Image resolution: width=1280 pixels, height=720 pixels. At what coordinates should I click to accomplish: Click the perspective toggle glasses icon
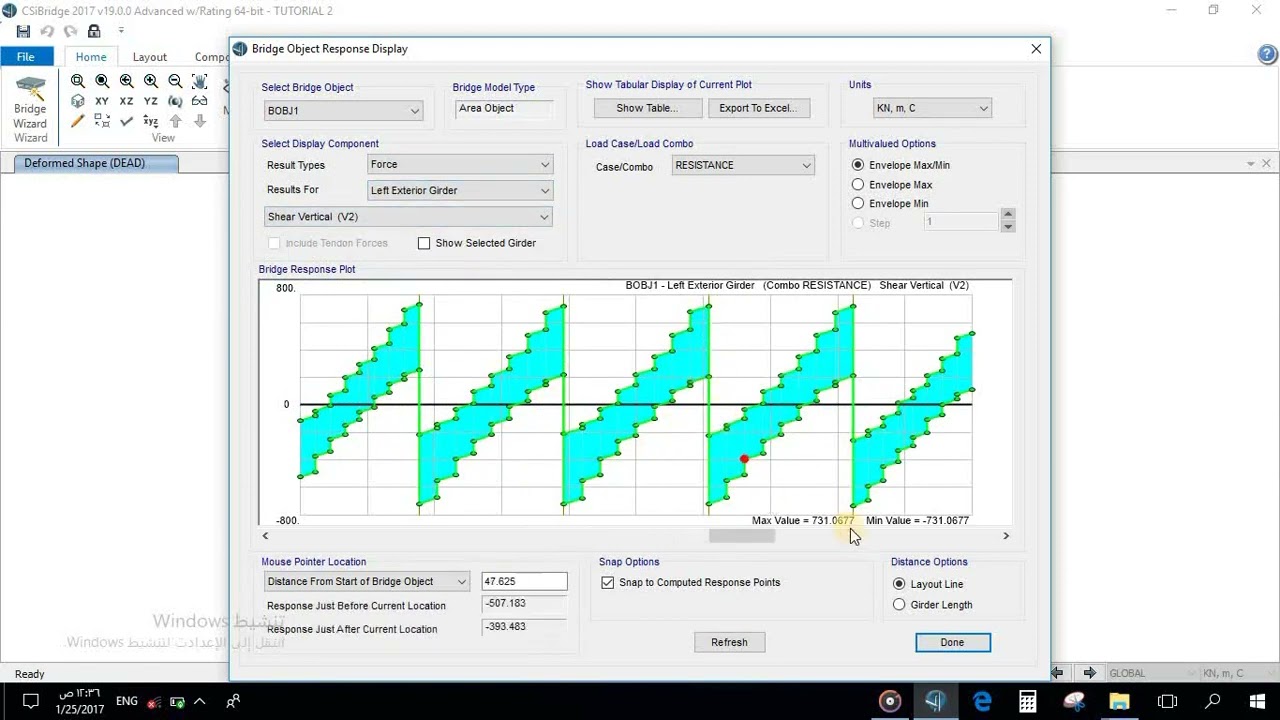[199, 101]
